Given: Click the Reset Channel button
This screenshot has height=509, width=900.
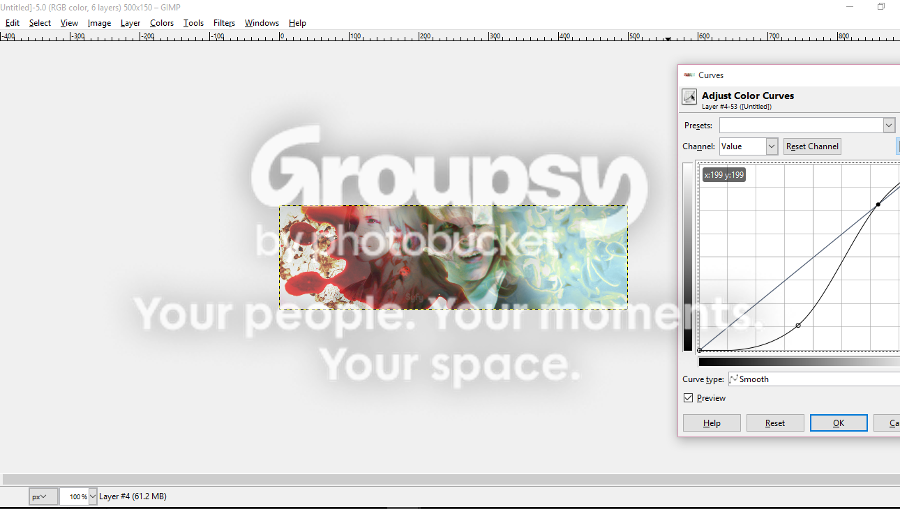Looking at the screenshot, I should [x=812, y=146].
